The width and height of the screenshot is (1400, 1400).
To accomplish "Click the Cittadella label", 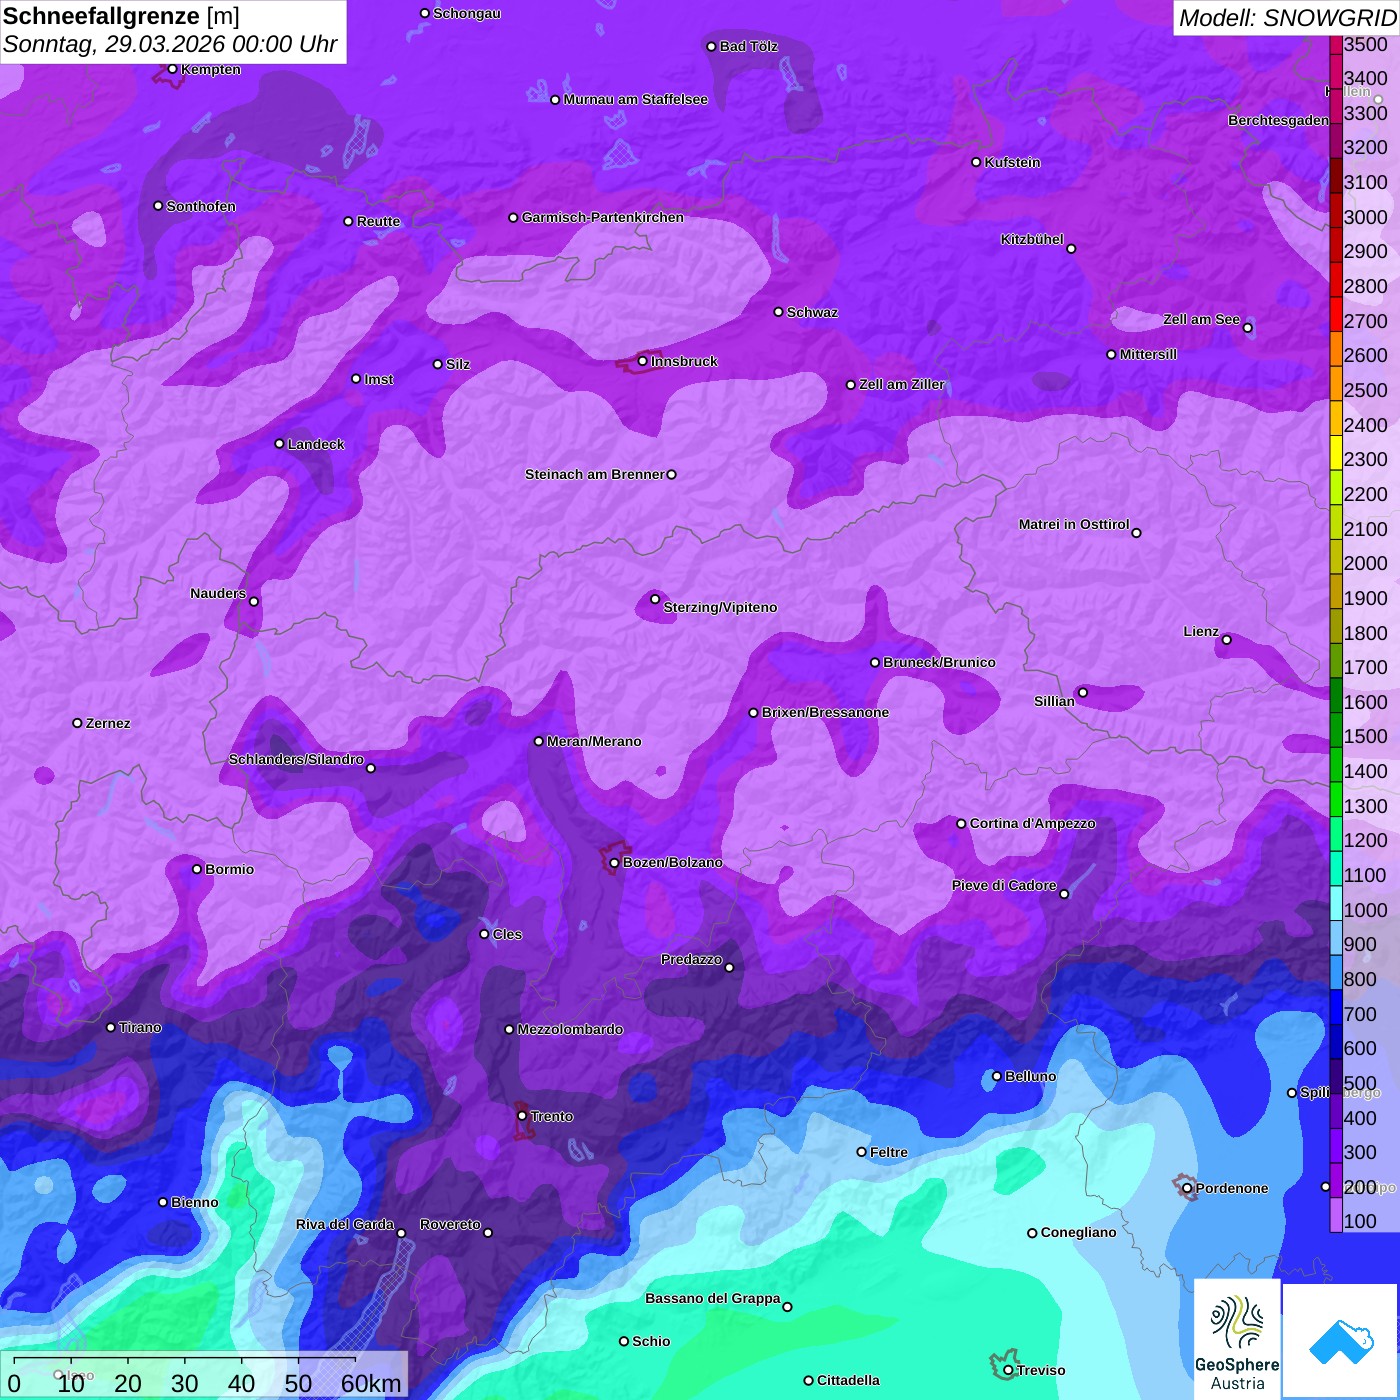I will [848, 1380].
